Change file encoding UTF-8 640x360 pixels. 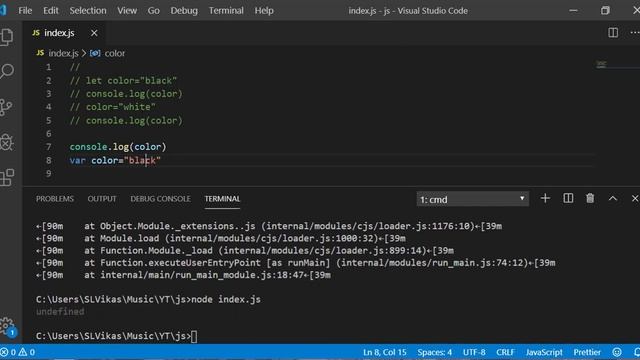point(474,352)
